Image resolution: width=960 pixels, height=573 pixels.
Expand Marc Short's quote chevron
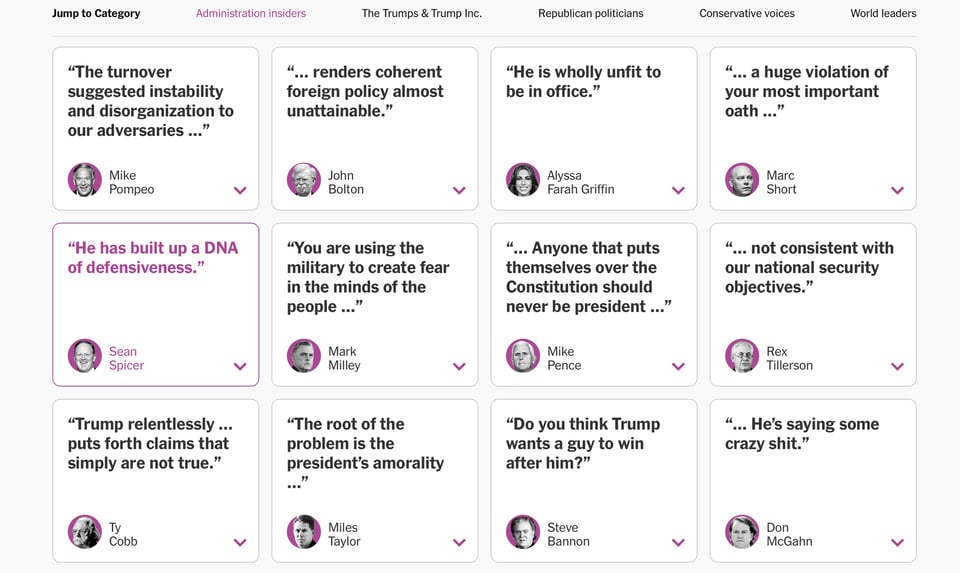pyautogui.click(x=897, y=190)
